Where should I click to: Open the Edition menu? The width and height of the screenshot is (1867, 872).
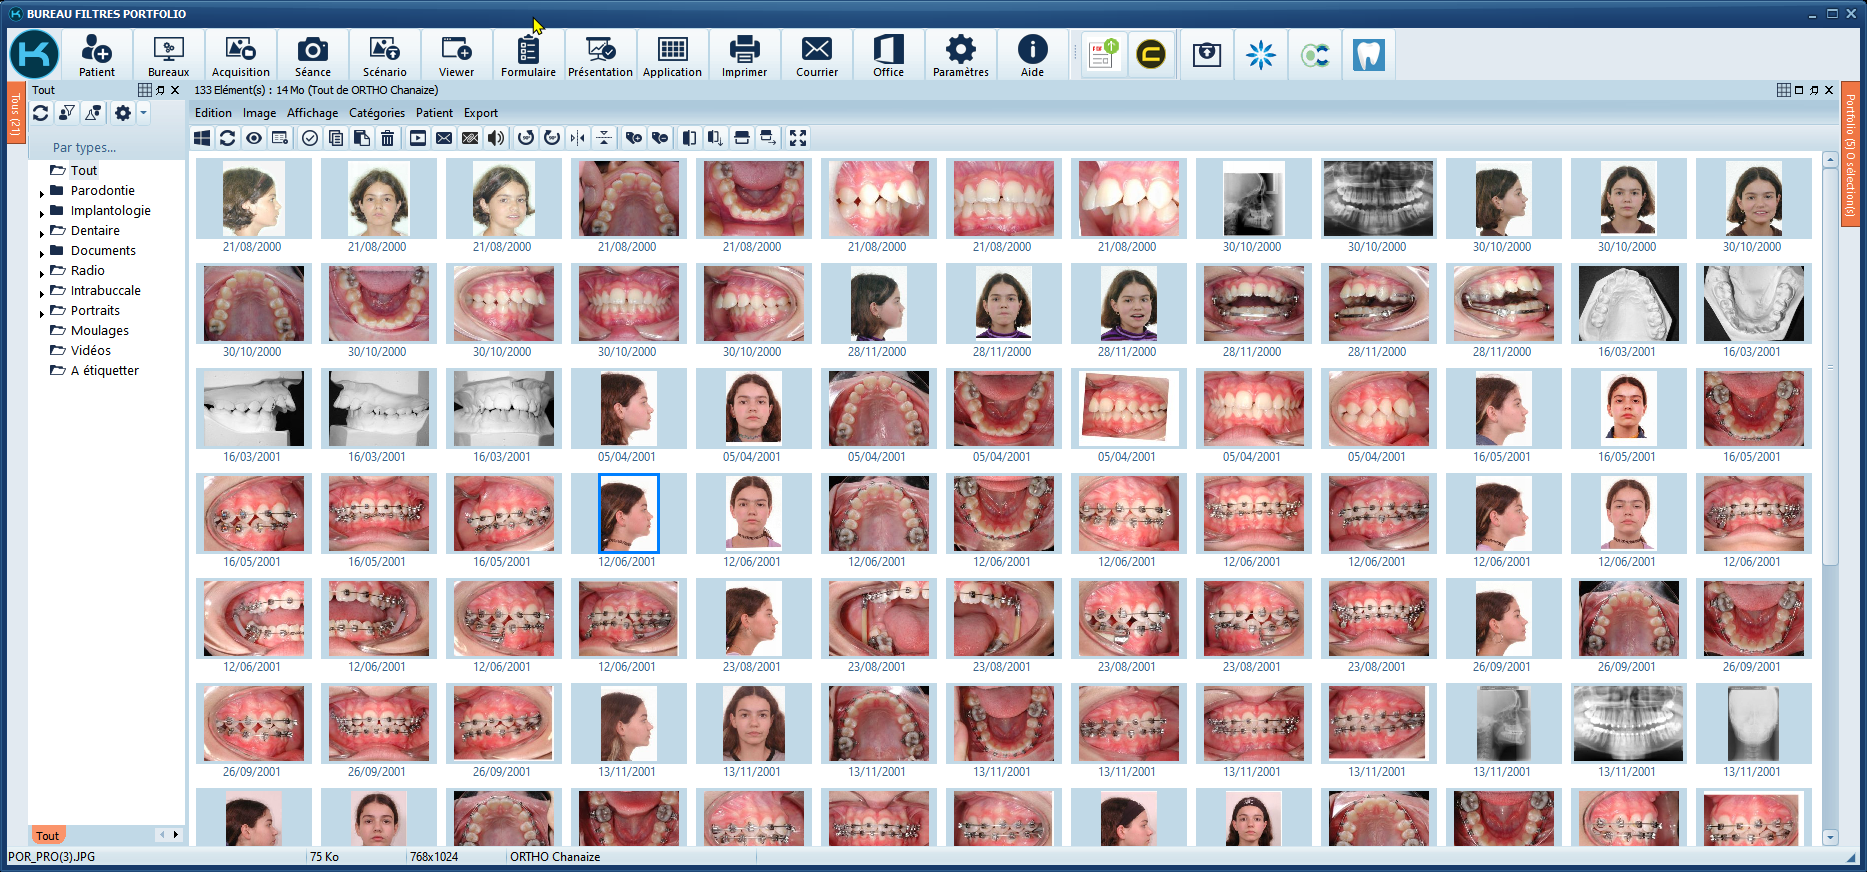click(x=213, y=113)
